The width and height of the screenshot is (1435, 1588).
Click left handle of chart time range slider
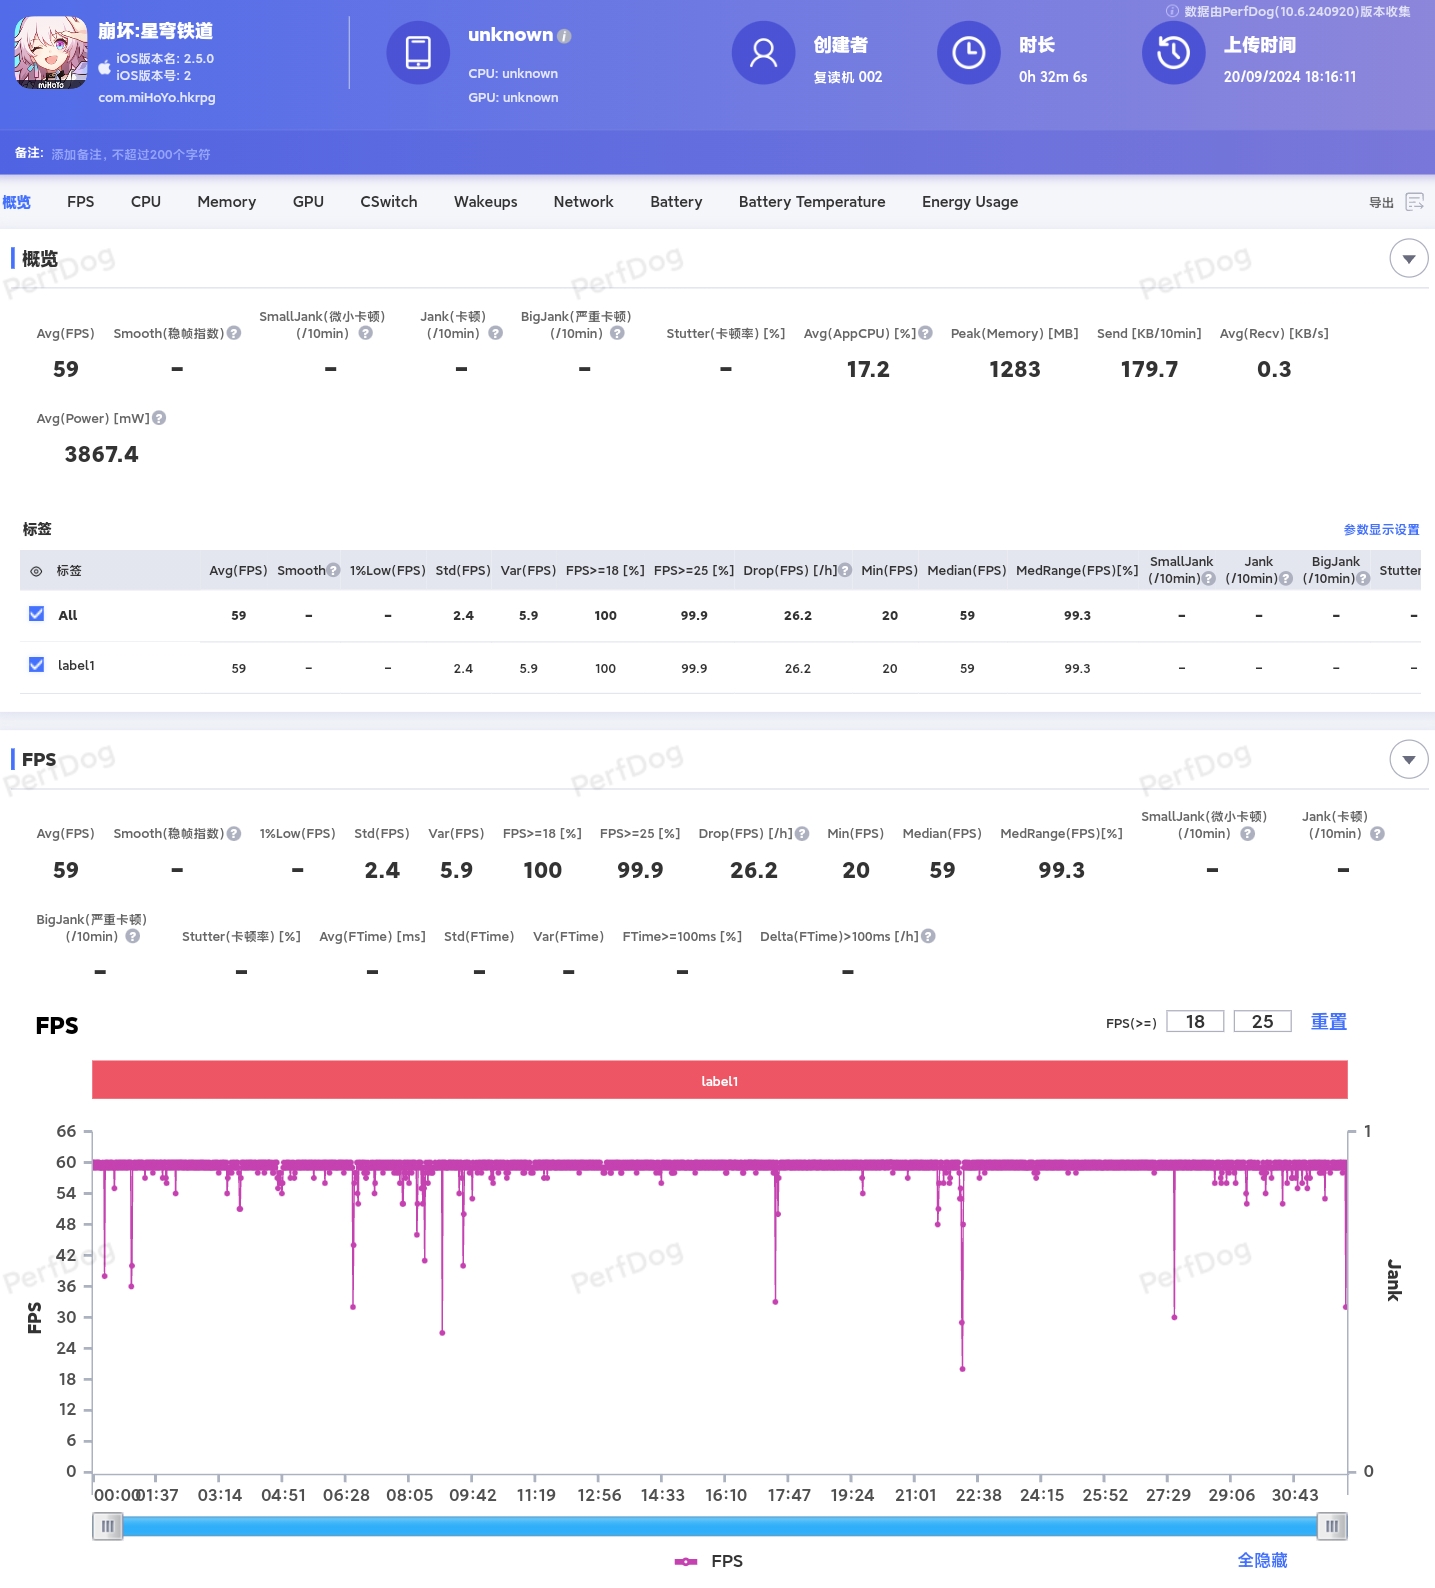click(x=107, y=1526)
